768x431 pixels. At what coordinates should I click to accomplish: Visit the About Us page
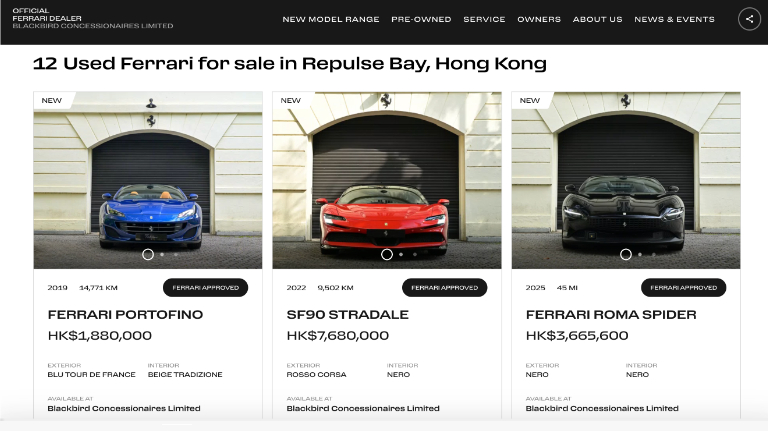point(598,20)
